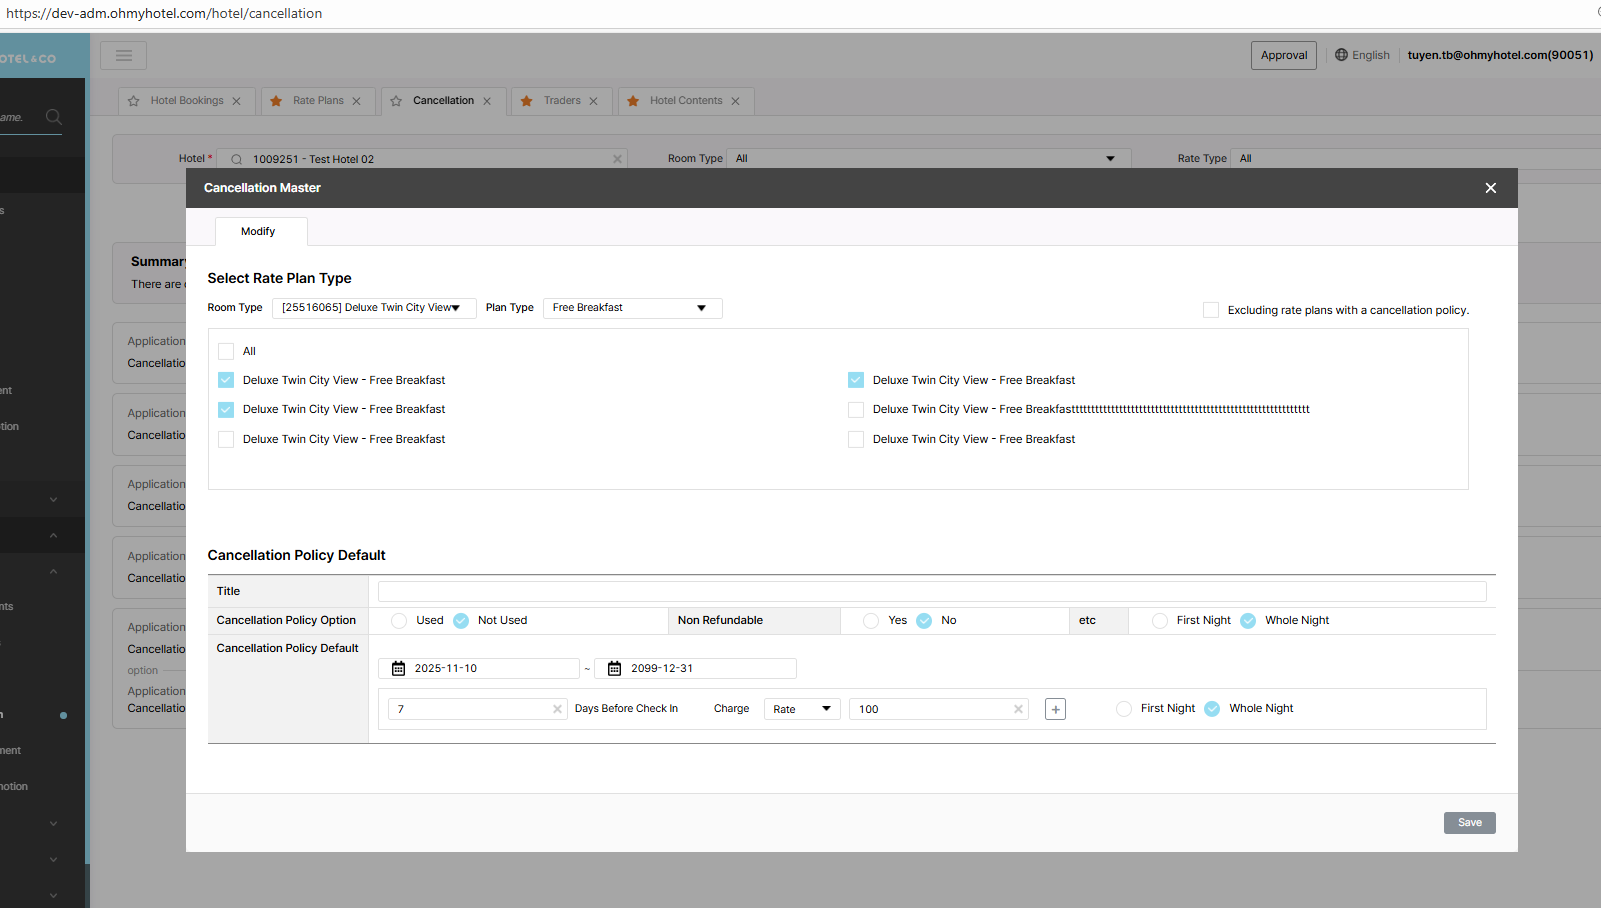This screenshot has width=1601, height=908.
Task: Check the All rate plans checkbox
Action: 226,351
